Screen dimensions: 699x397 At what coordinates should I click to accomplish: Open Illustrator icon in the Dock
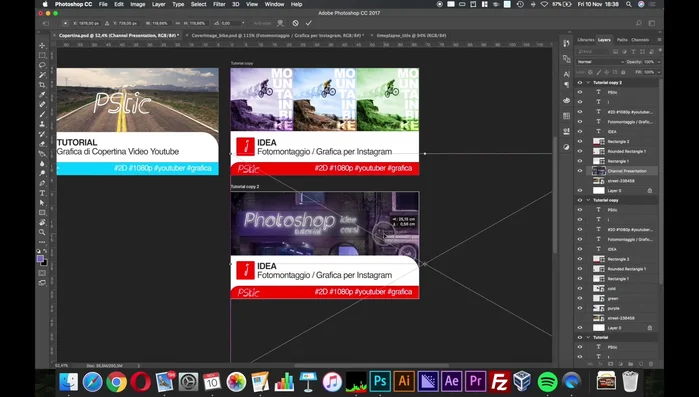404,381
